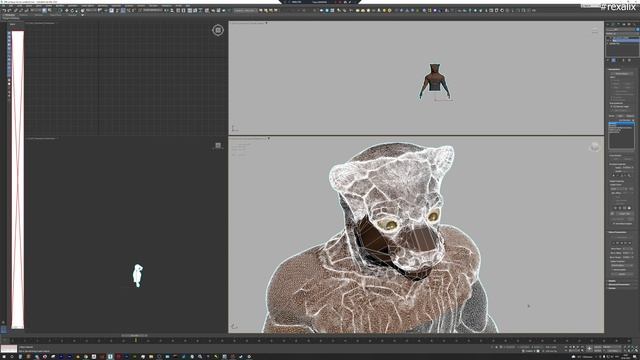Click the bottom-left viewport label menu
Image resolution: width=640 pixels, height=360 pixels.
point(41,138)
